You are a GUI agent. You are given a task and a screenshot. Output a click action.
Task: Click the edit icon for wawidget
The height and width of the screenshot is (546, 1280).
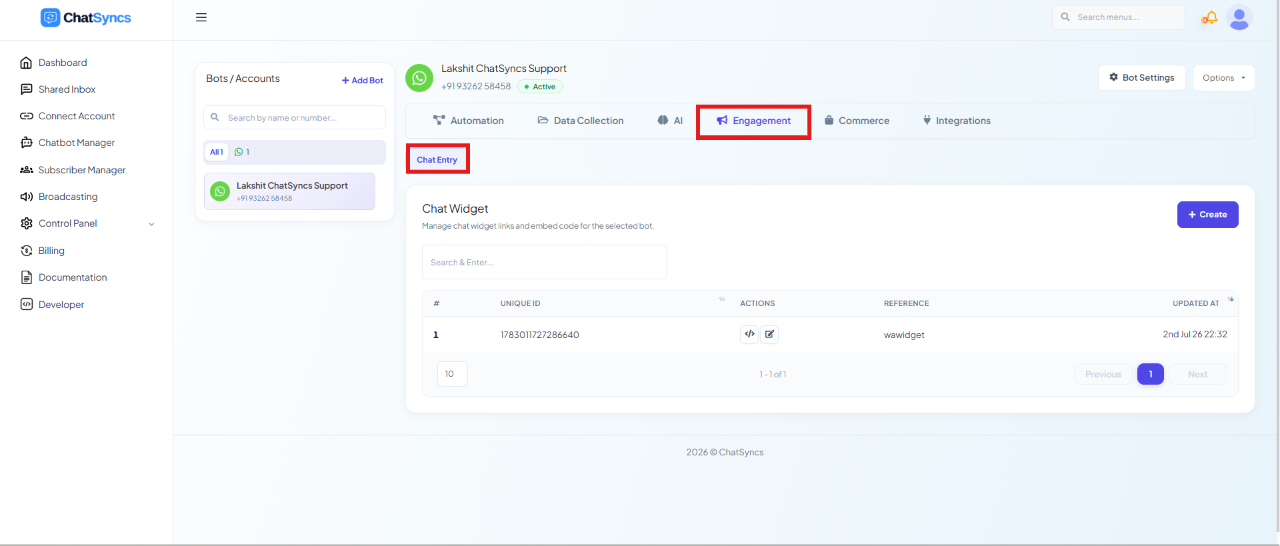pyautogui.click(x=769, y=335)
